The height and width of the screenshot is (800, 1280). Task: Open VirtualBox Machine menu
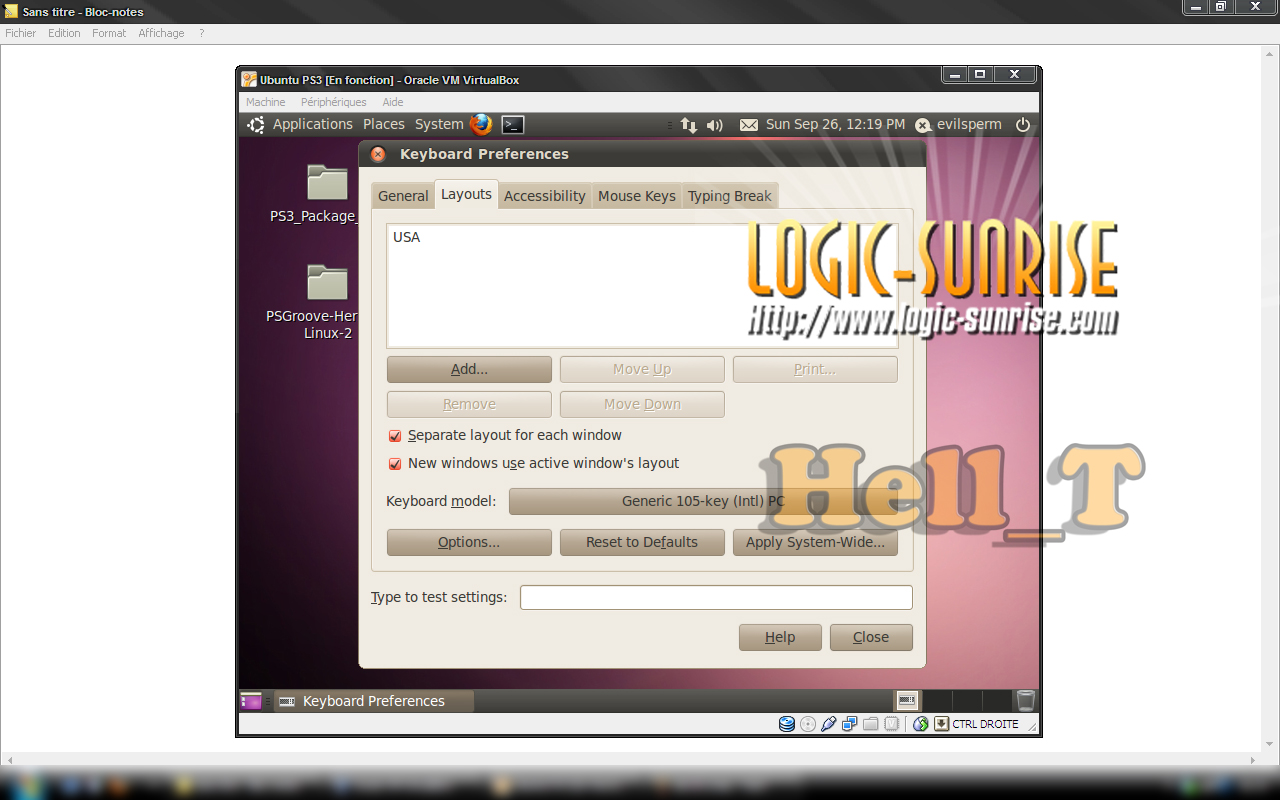266,102
